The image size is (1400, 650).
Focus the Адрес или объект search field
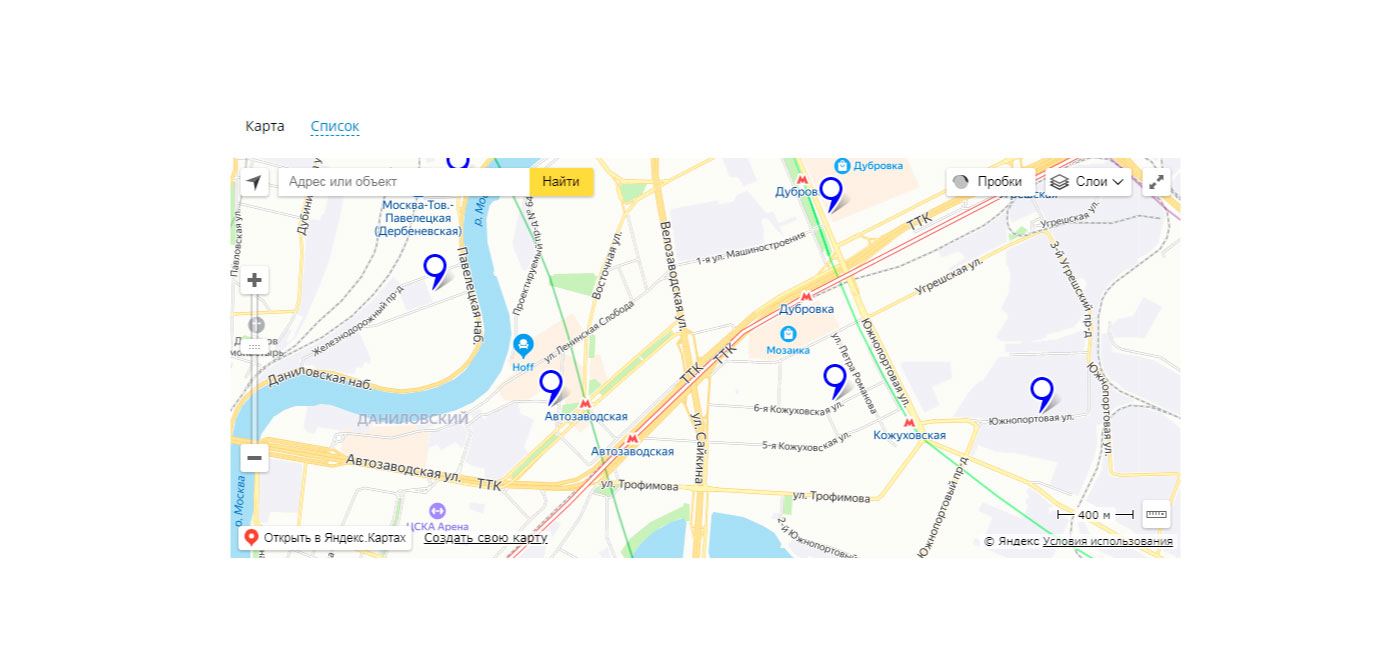pyautogui.click(x=404, y=182)
